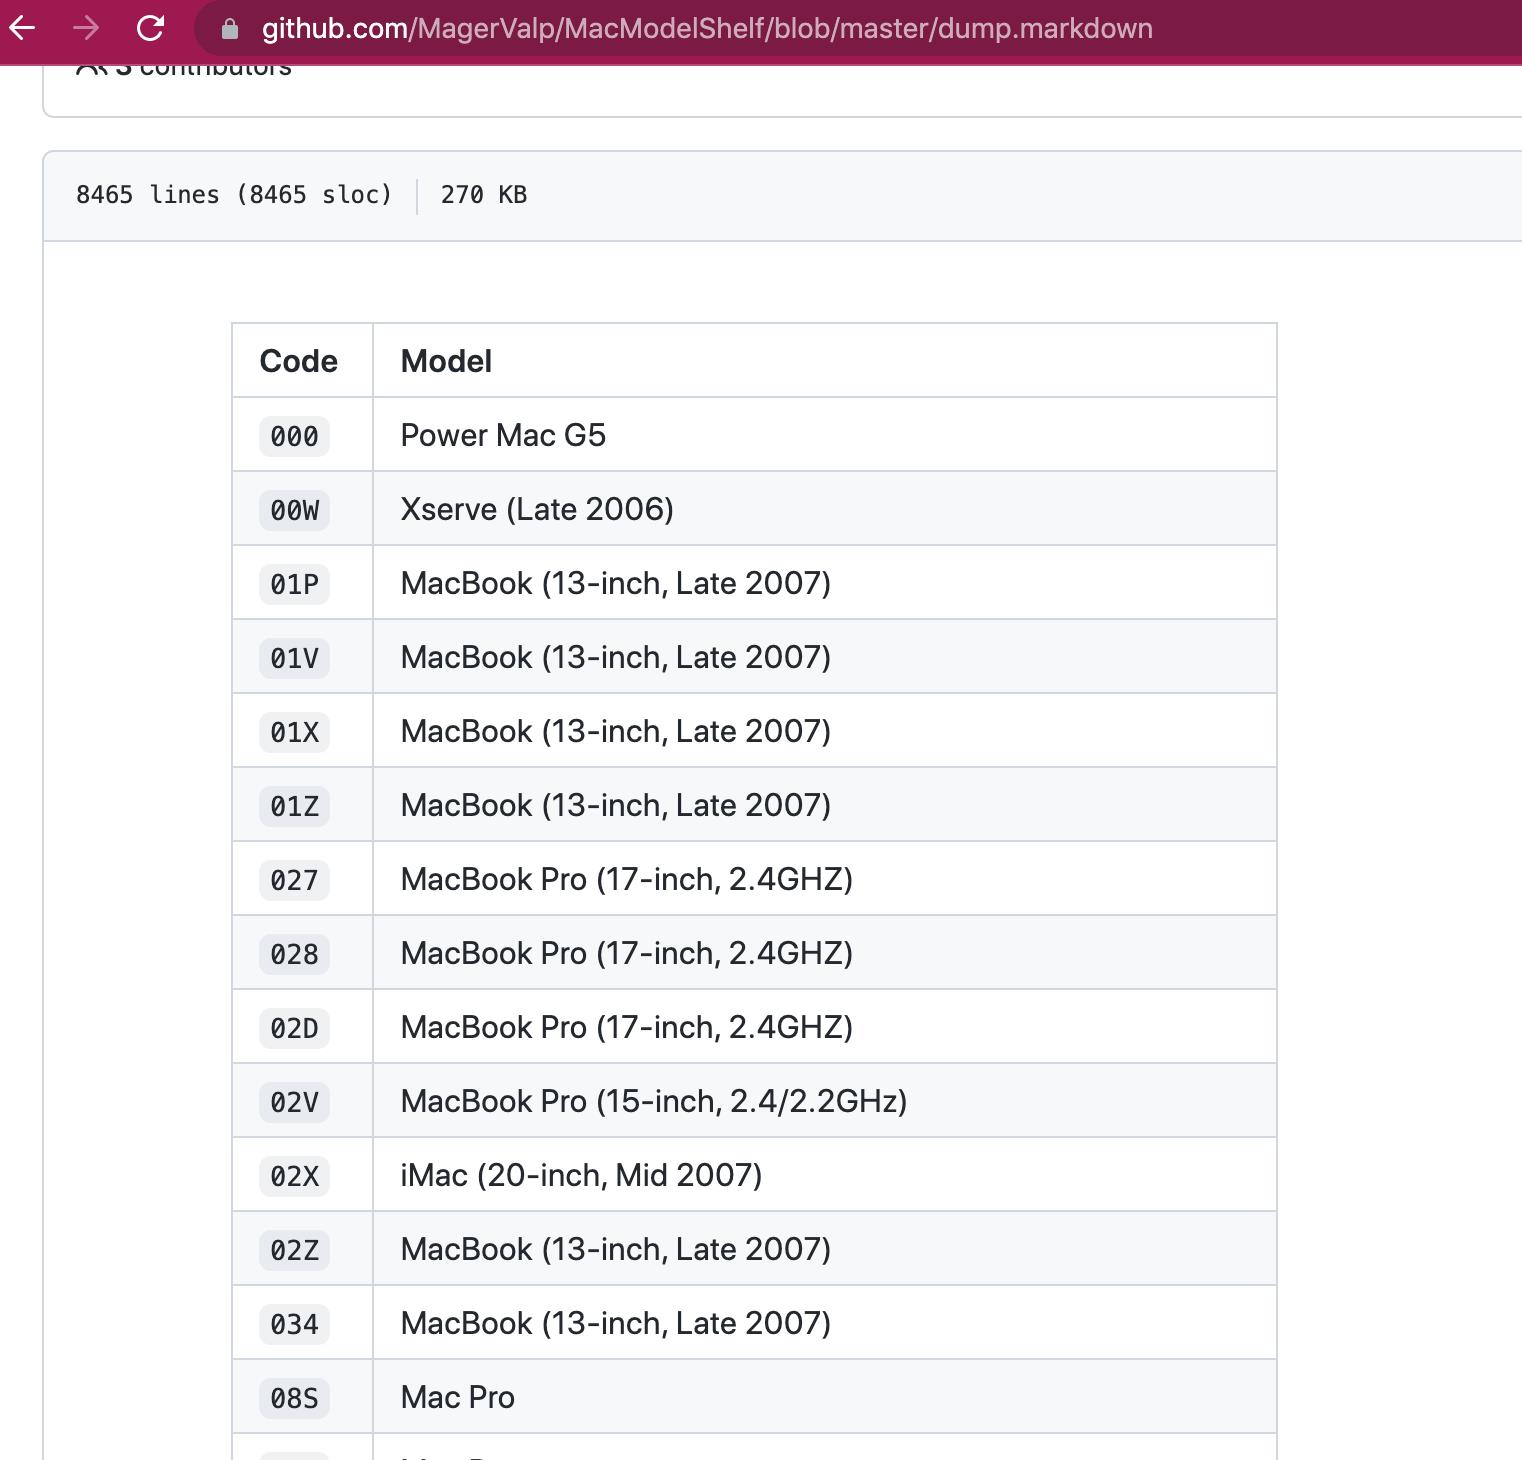Screen dimensions: 1522x1460
Task: Click the browser back arrow
Action: (22, 28)
